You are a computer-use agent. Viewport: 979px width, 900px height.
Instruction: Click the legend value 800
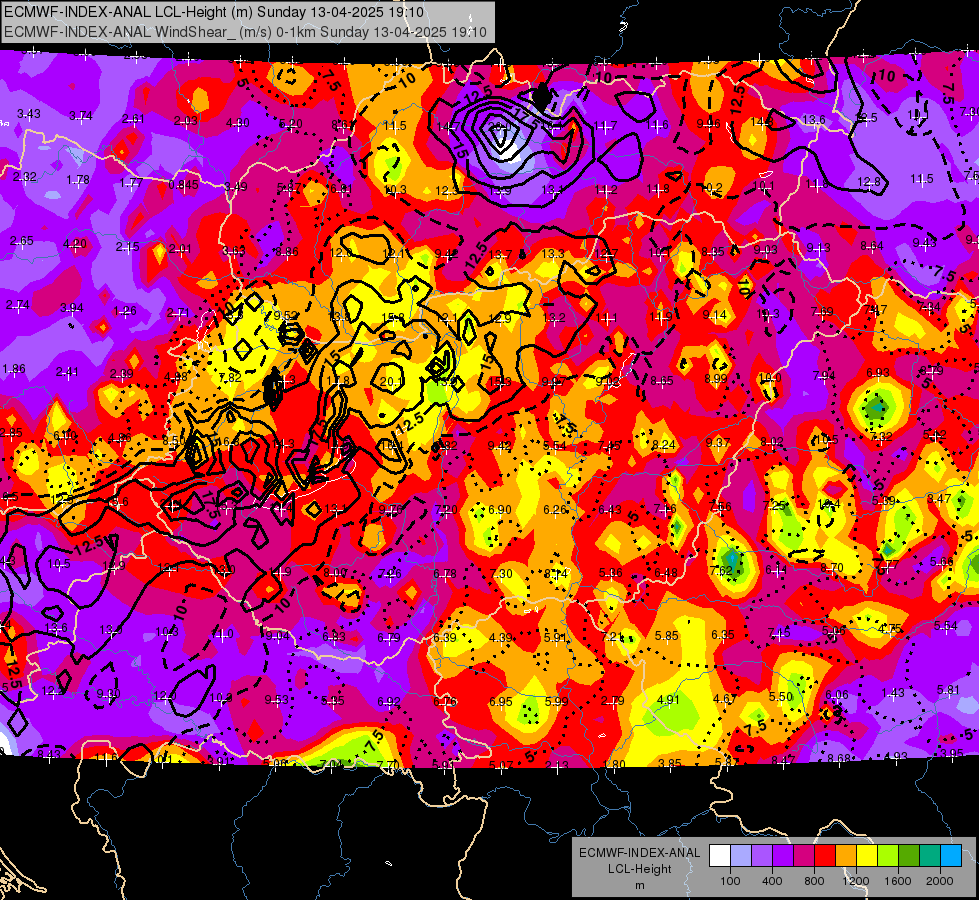[814, 881]
